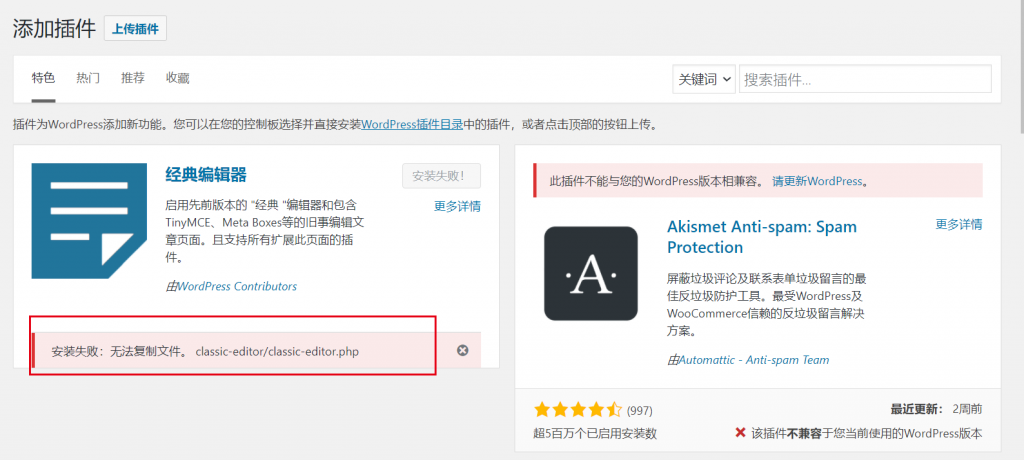This screenshot has height=460, width=1024.
Task: Click the (997) rating count
Action: pyautogui.click(x=639, y=411)
